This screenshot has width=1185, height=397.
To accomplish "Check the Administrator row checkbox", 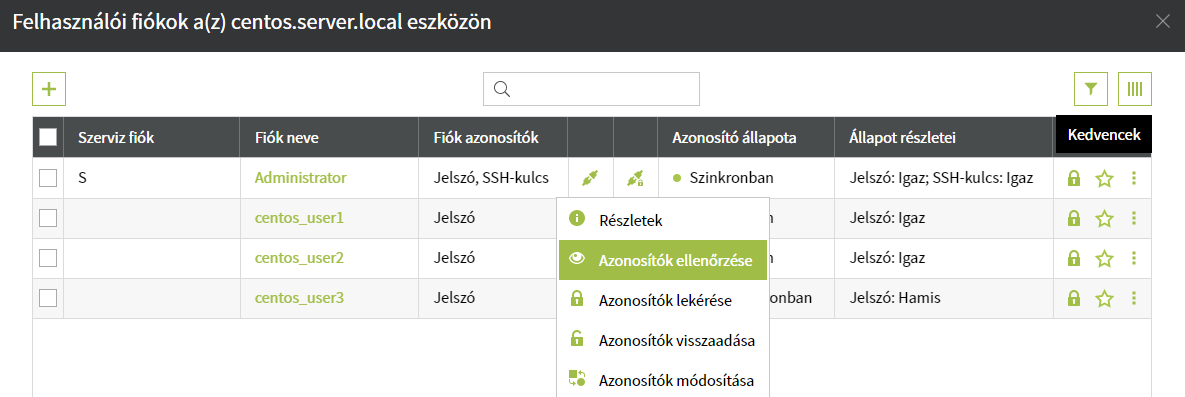I will pyautogui.click(x=48, y=178).
